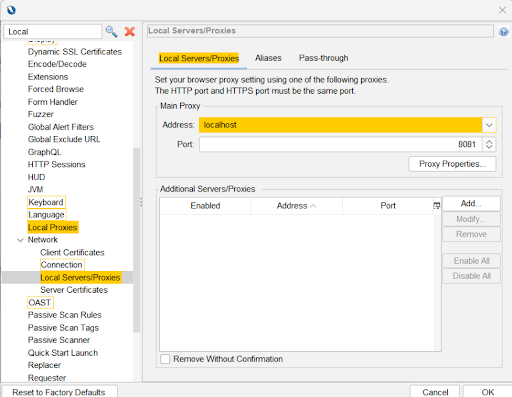The image size is (512, 397).
Task: Collapse the Network tree node
Action: pos(20,240)
